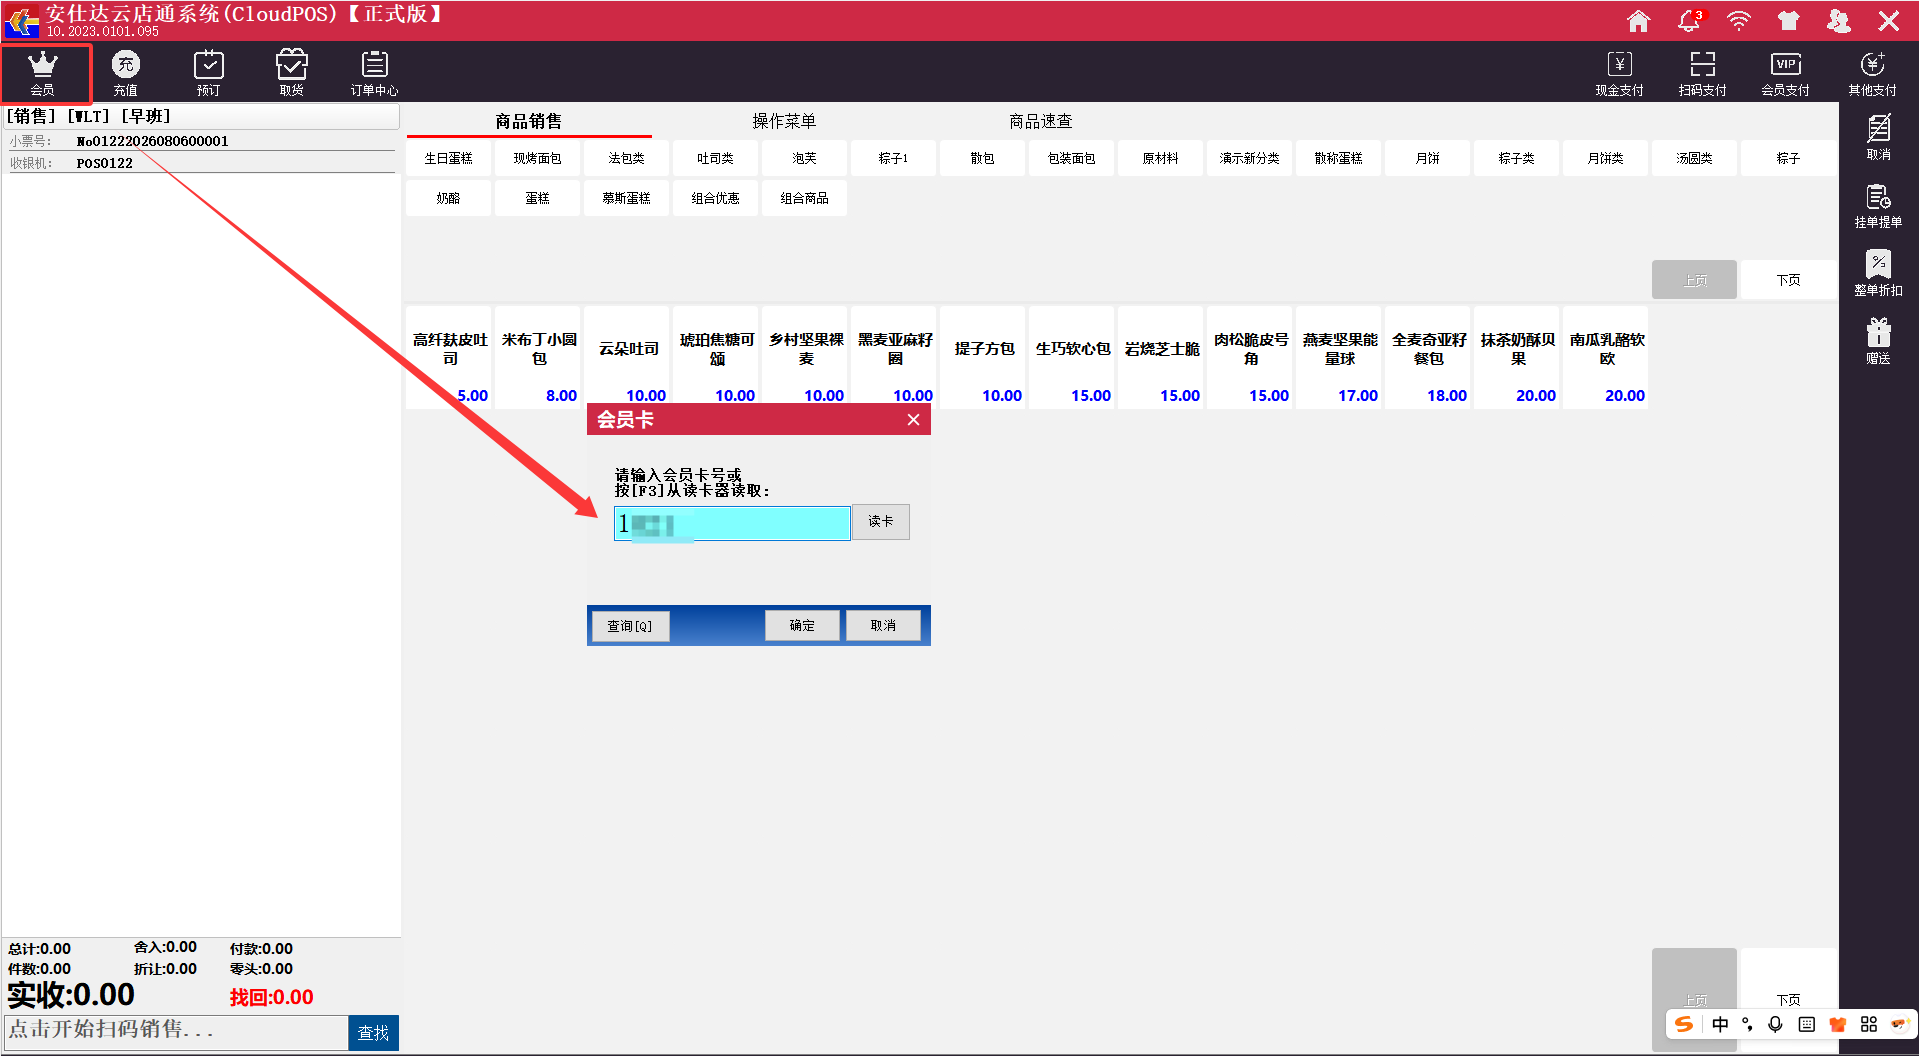Click the receipt number No01222026080600001
This screenshot has width=1919, height=1056.
[x=153, y=141]
